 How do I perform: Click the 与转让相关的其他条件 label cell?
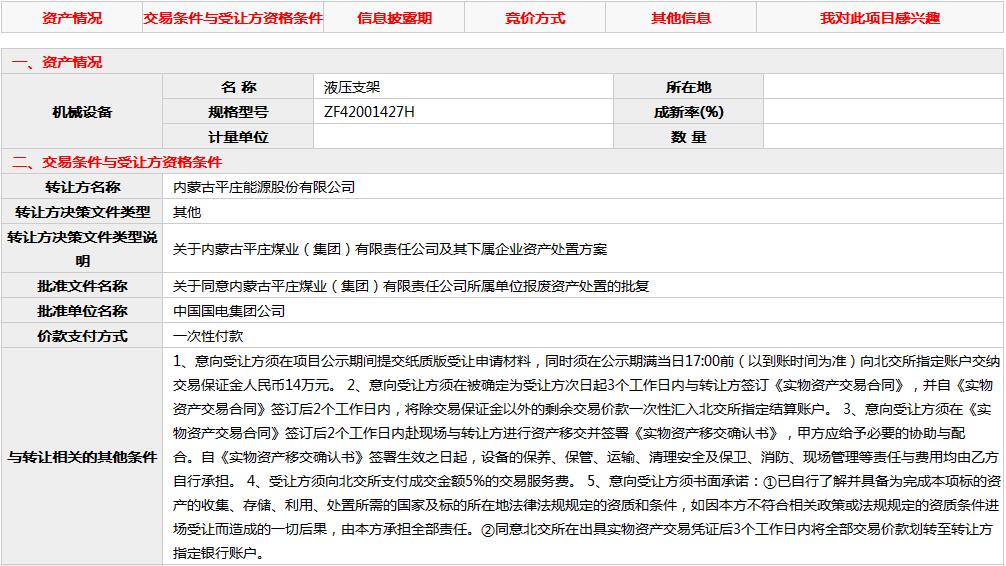82,457
